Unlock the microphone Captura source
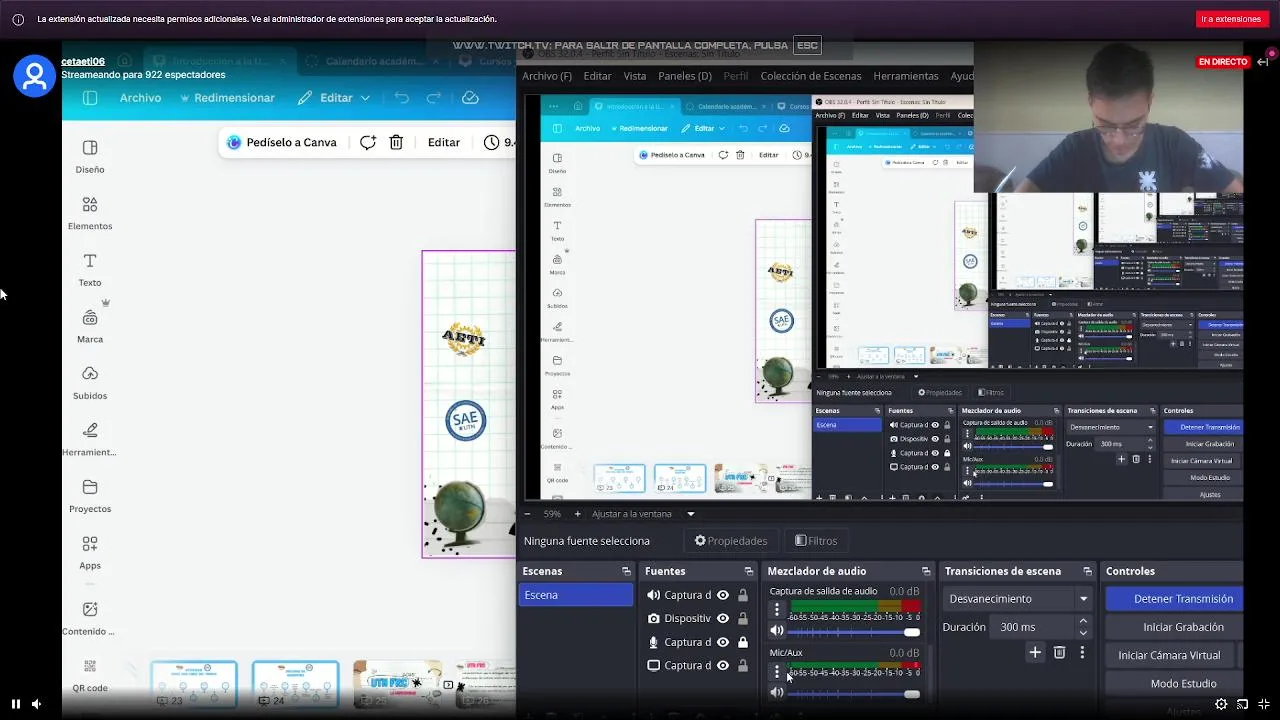The height and width of the screenshot is (720, 1280). click(x=743, y=642)
